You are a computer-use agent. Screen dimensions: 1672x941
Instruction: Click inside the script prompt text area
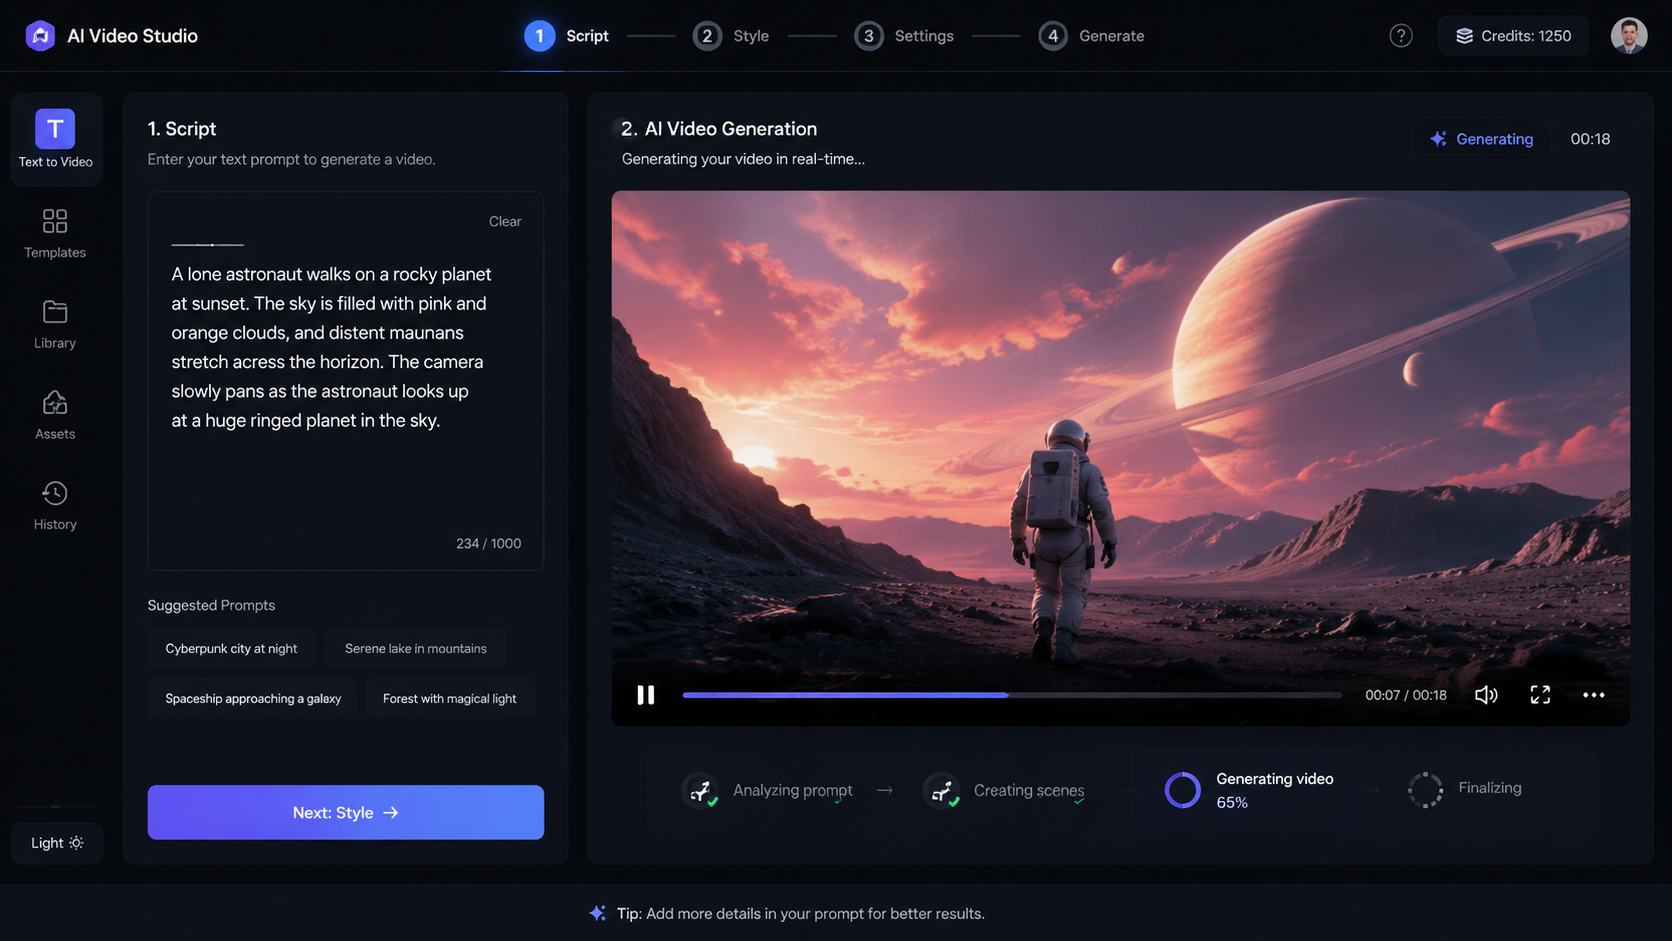point(346,381)
